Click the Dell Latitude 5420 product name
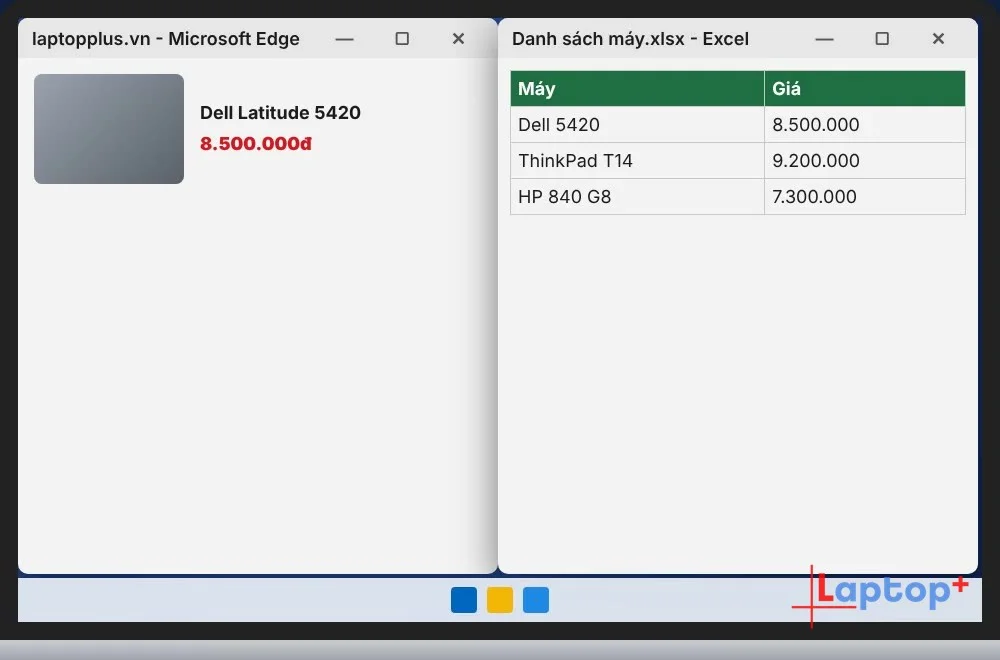Image resolution: width=1000 pixels, height=660 pixels. click(281, 113)
